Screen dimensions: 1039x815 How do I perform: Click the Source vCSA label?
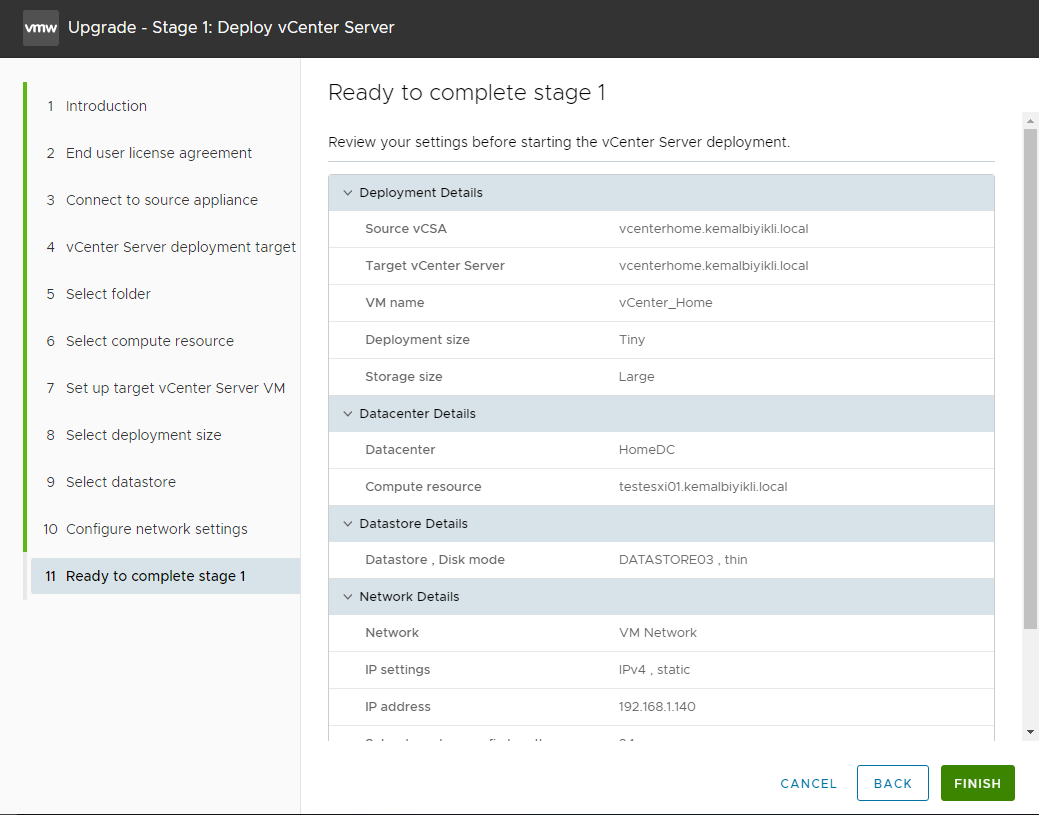pyautogui.click(x=406, y=229)
